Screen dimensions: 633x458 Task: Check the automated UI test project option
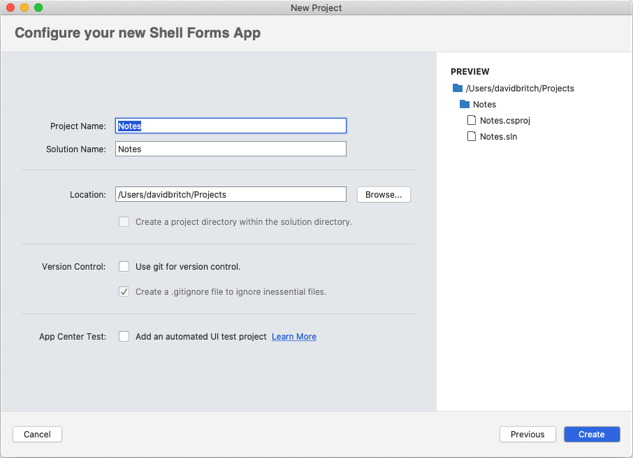[124, 337]
